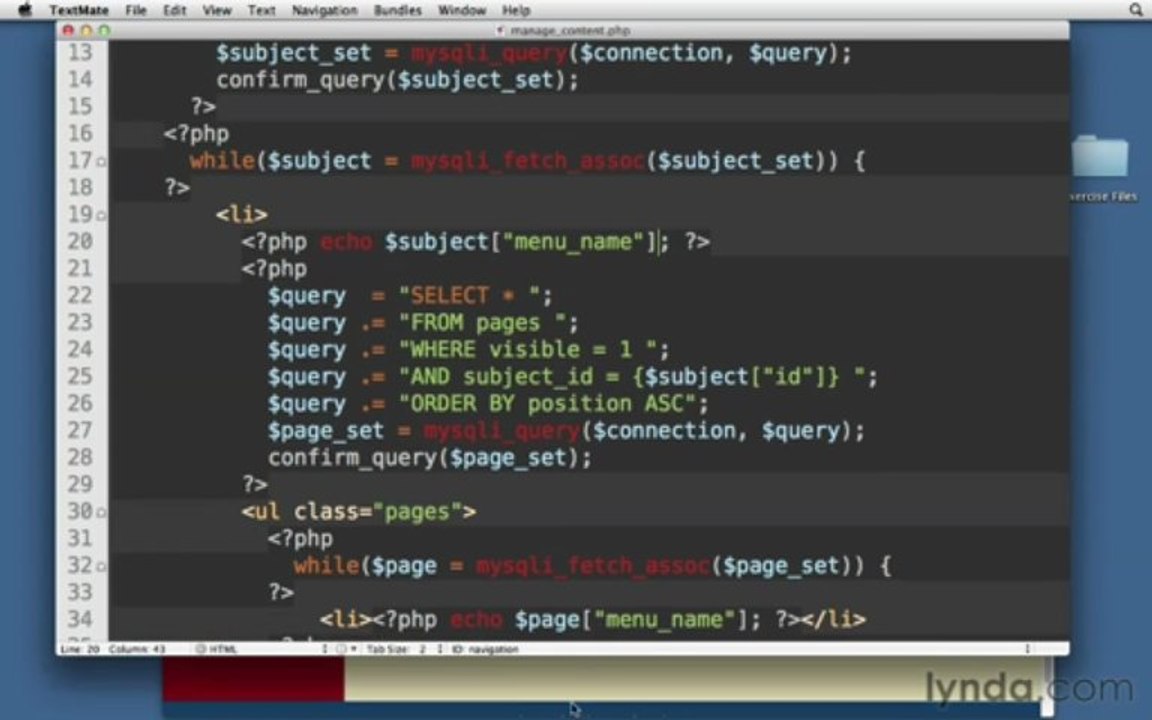Open the Apple menu

24,10
